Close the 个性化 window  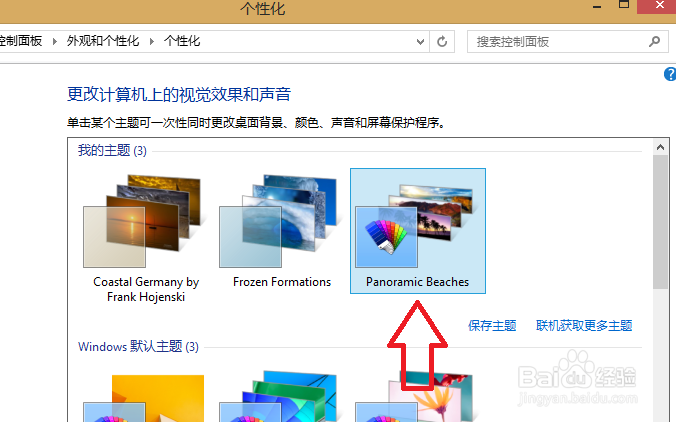coord(658,6)
